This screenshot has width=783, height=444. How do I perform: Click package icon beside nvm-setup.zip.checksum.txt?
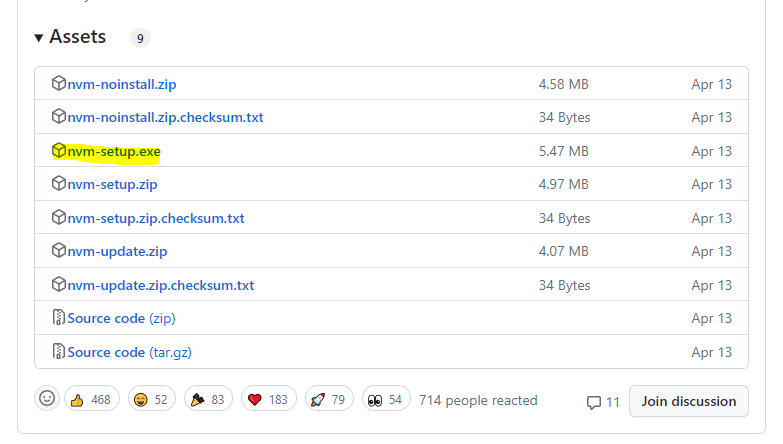point(59,217)
